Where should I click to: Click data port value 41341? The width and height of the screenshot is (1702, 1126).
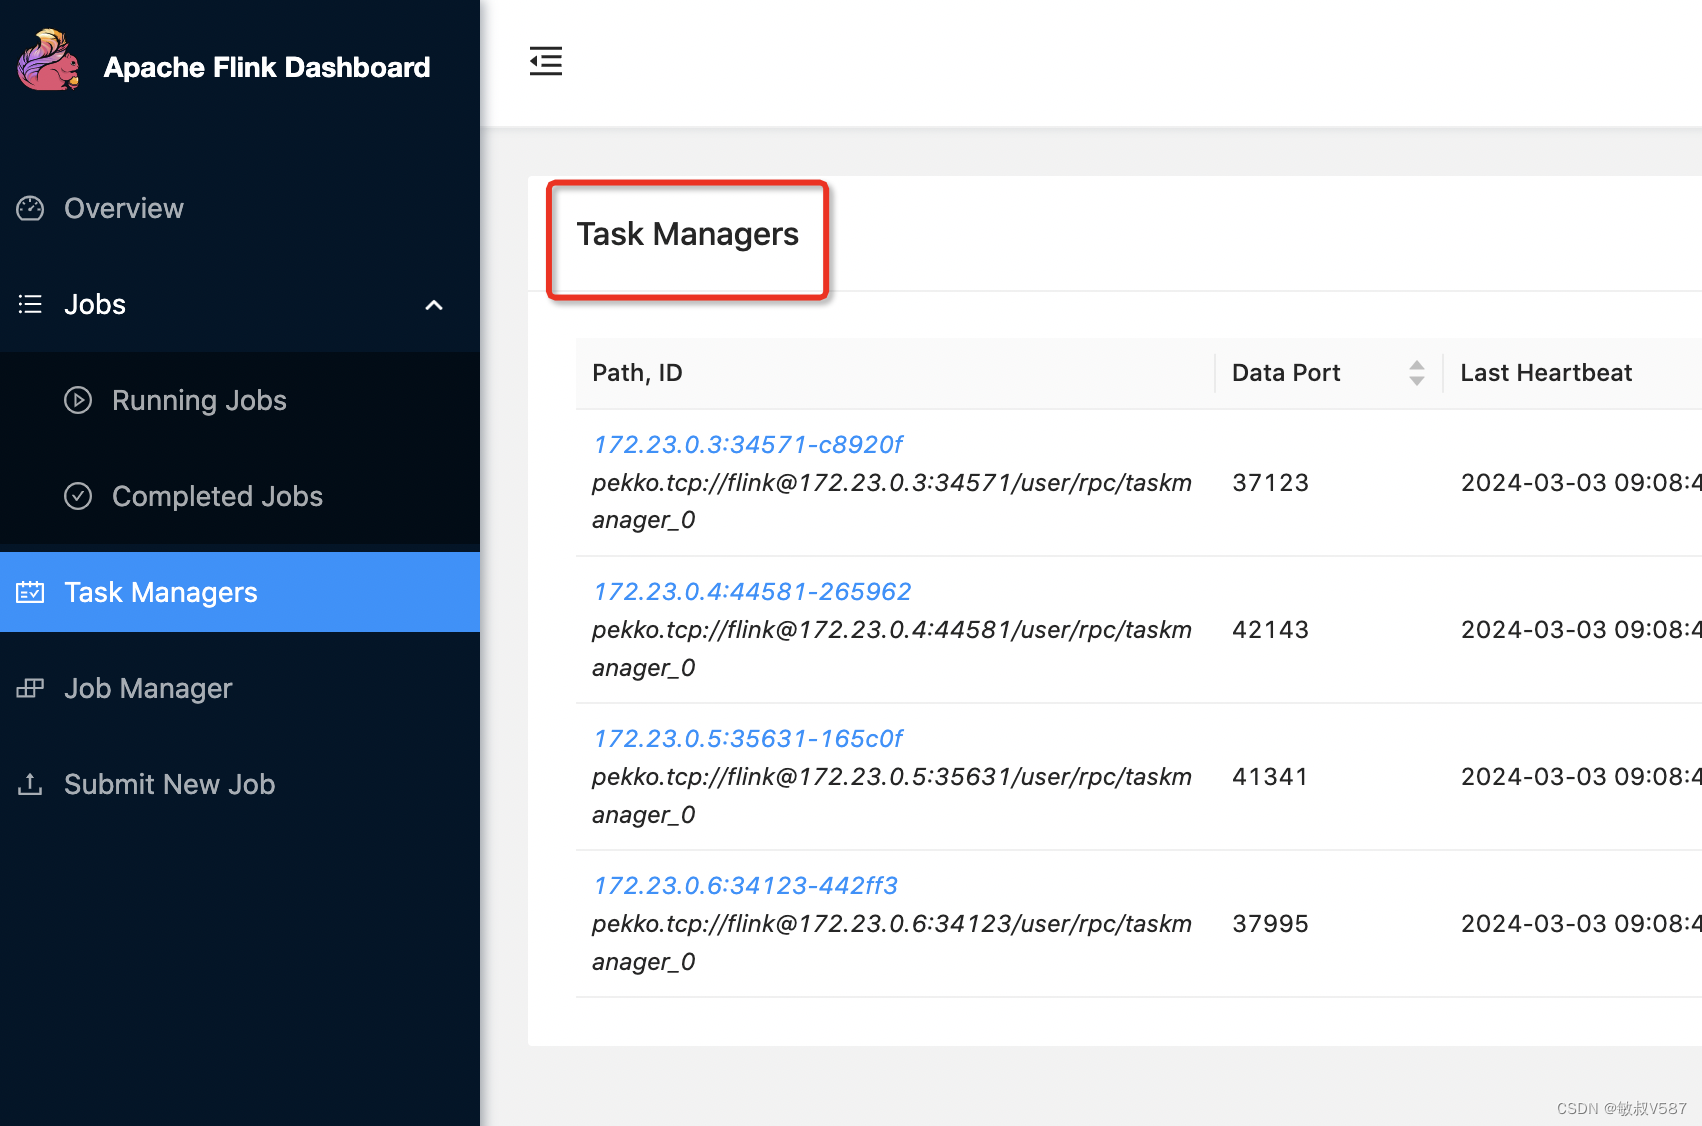pos(1270,777)
